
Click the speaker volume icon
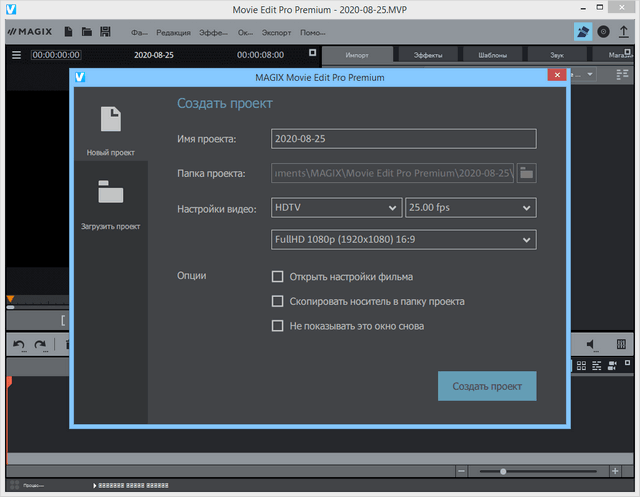(592, 345)
